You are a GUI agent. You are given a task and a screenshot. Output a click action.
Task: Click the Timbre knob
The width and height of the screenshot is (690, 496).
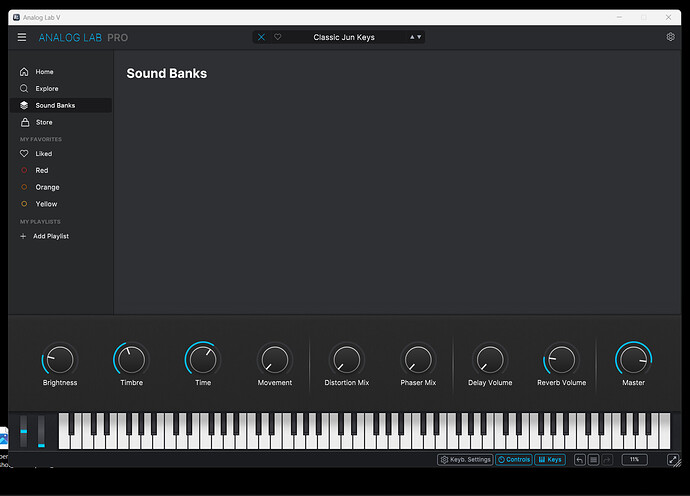(131, 360)
